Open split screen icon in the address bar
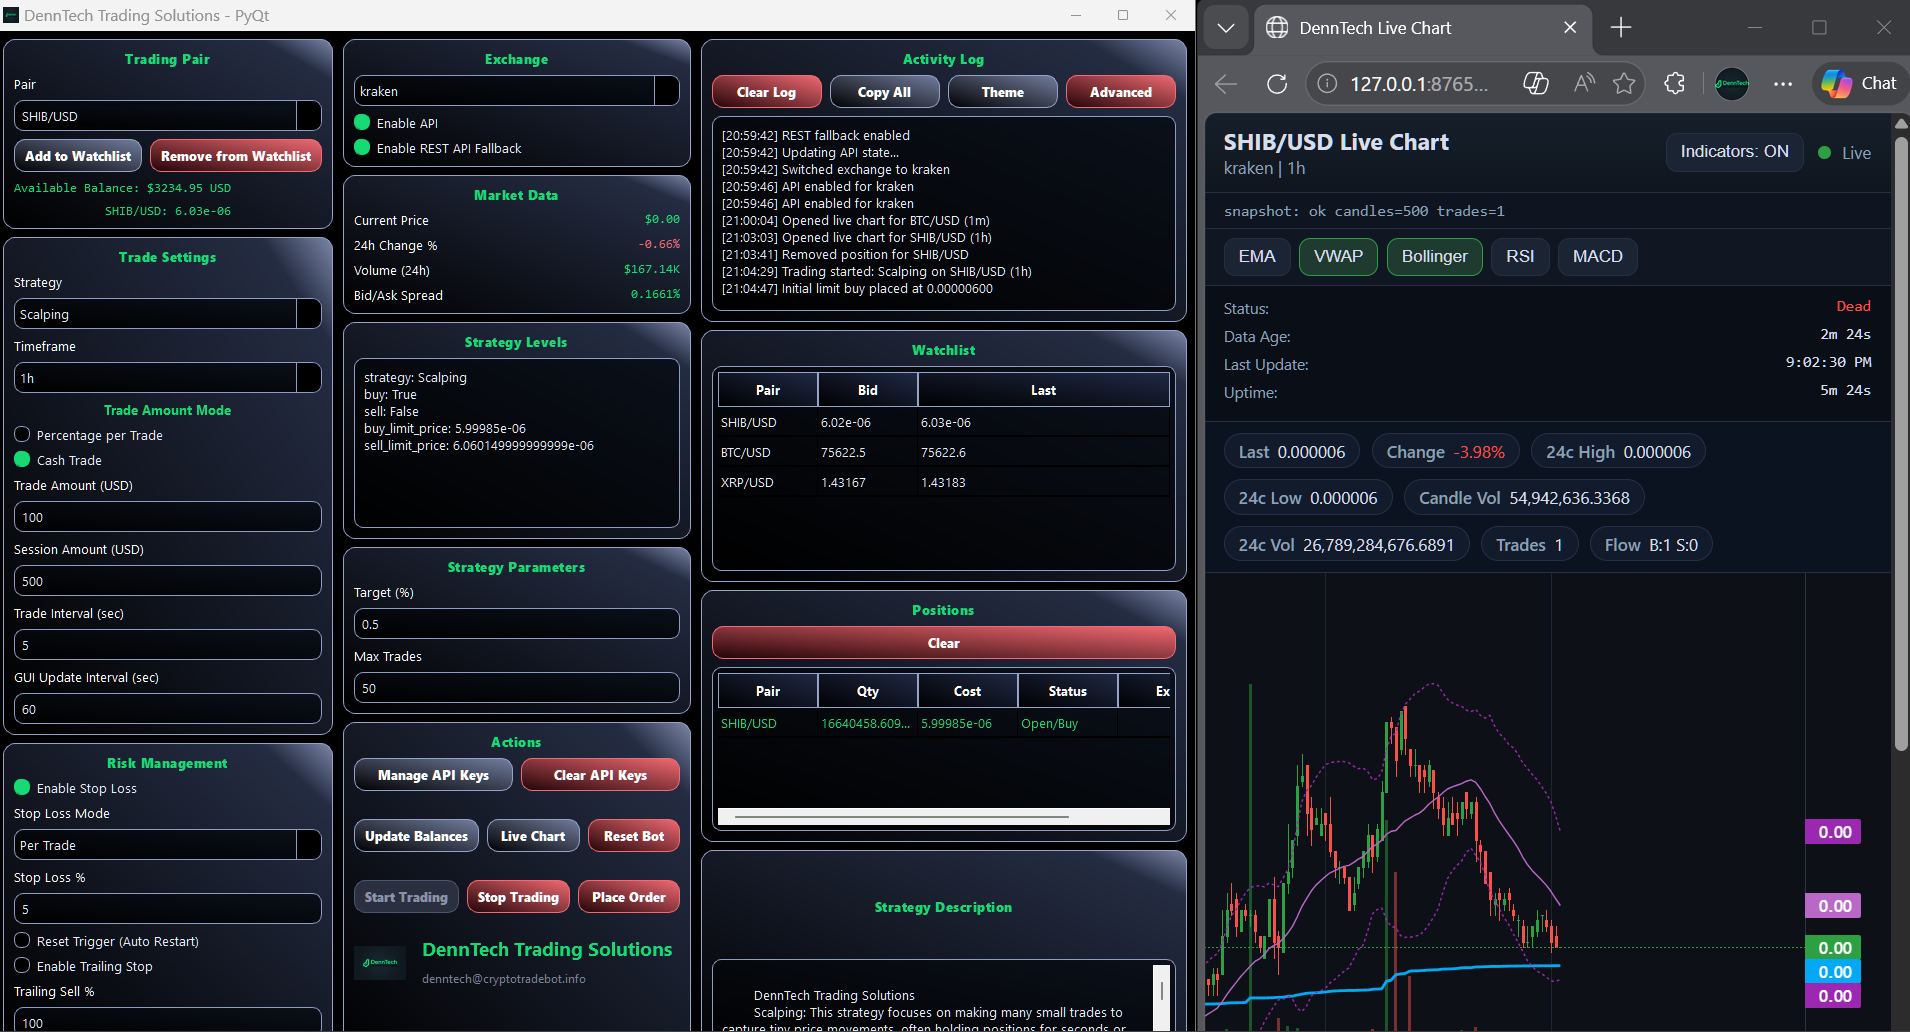This screenshot has height=1032, width=1910. pos(1536,84)
